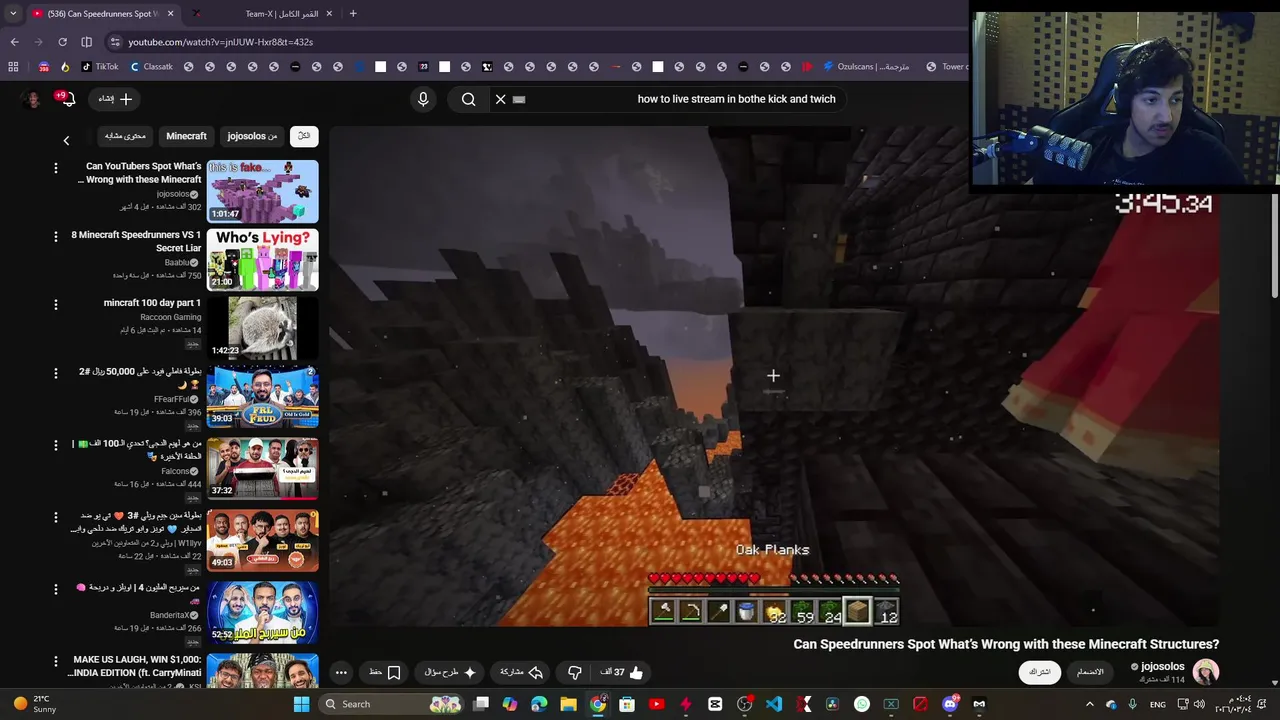This screenshot has width=1280, height=720.
Task: Expand filter chips with left chevron
Action: click(66, 141)
